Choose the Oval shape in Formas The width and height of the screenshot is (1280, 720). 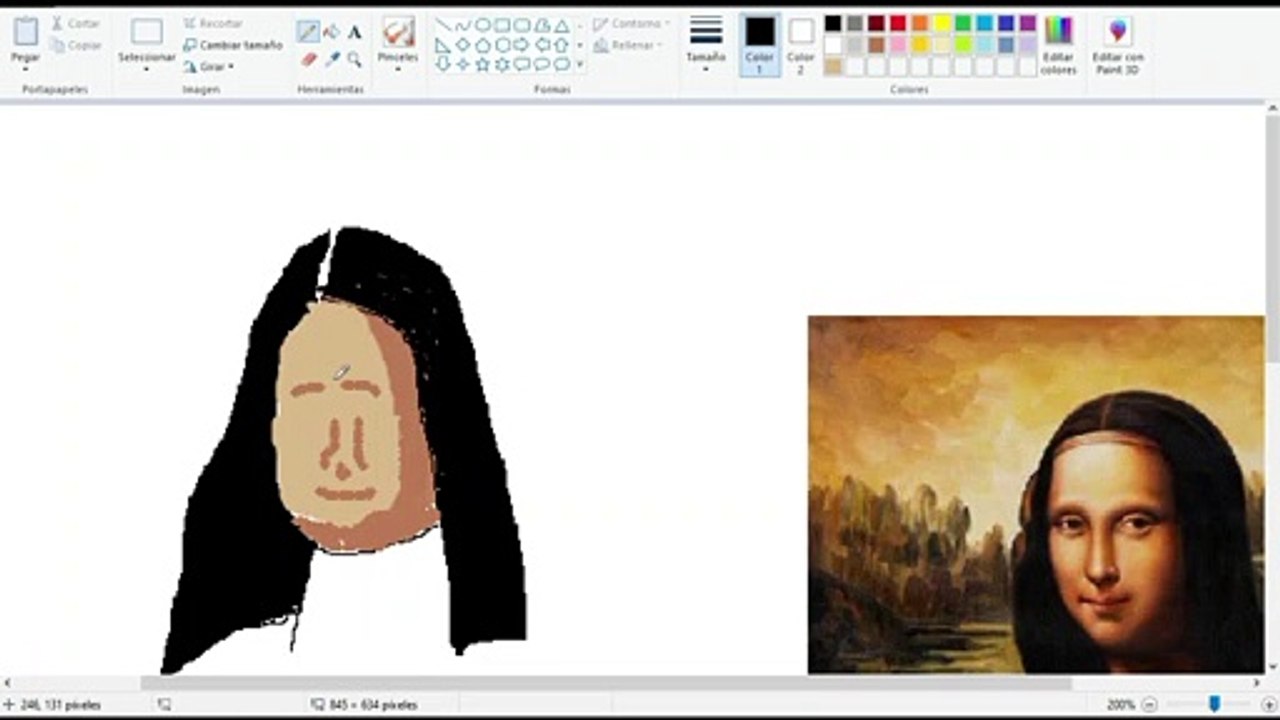tap(482, 25)
